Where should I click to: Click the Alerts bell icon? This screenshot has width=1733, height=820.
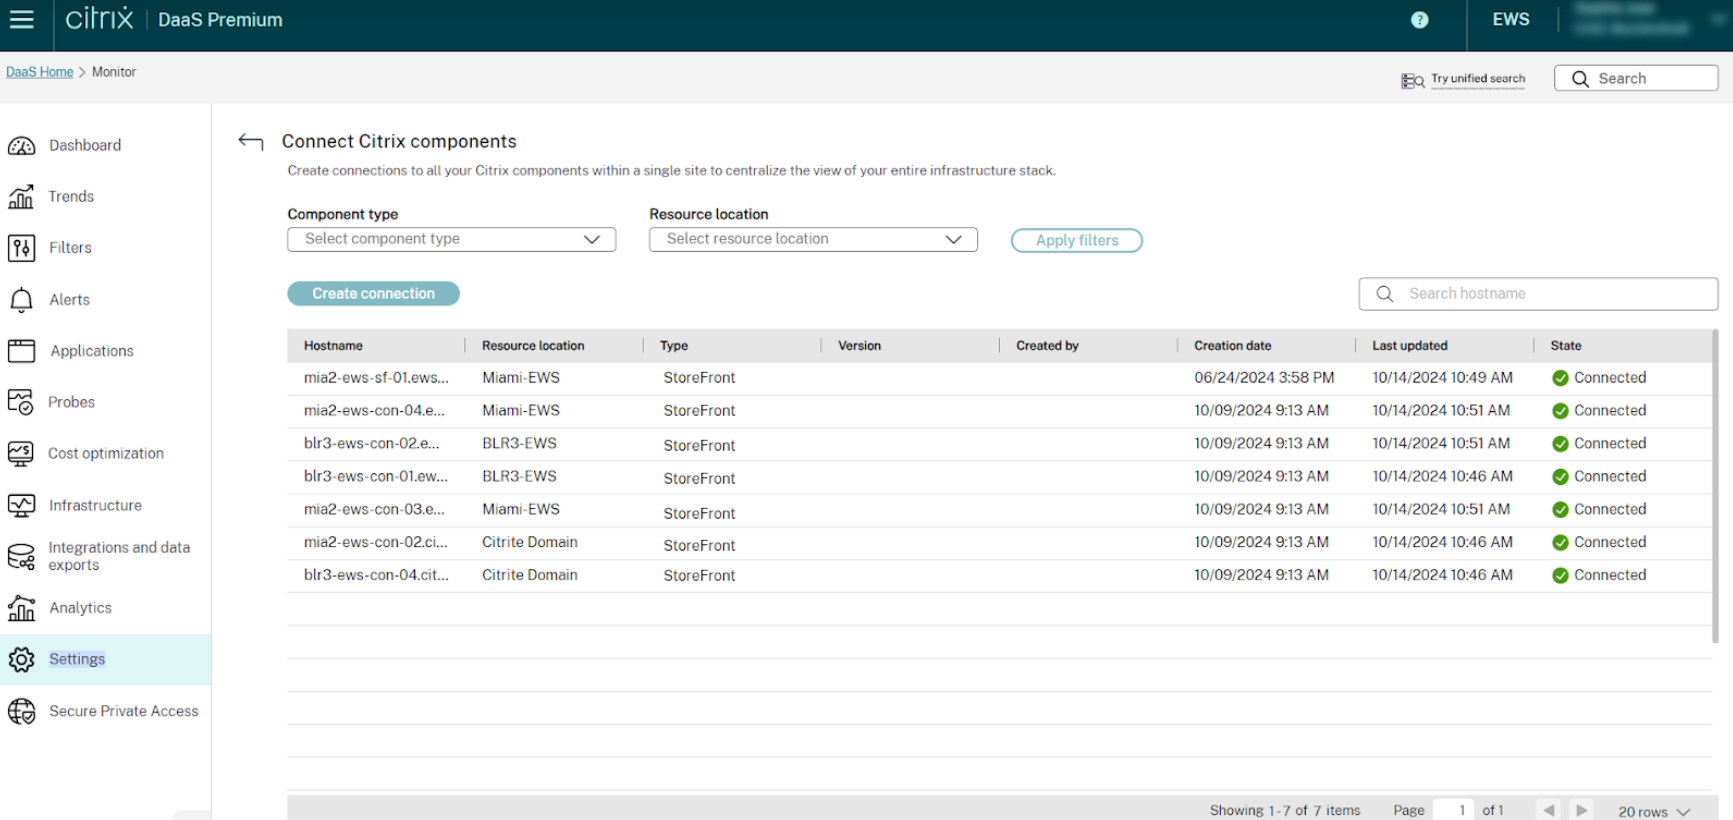[22, 300]
